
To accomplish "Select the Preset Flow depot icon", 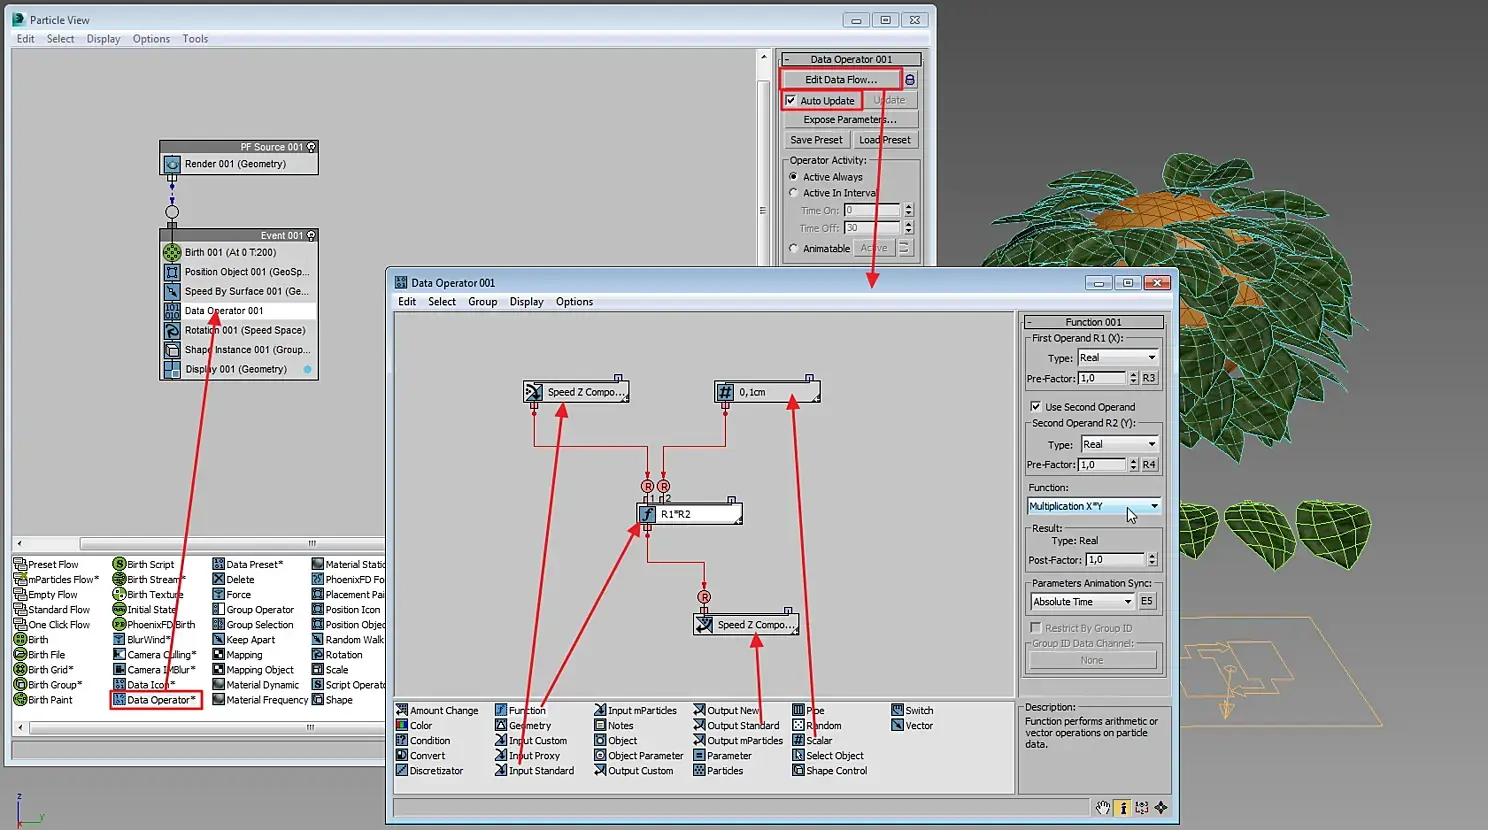I will coord(20,564).
